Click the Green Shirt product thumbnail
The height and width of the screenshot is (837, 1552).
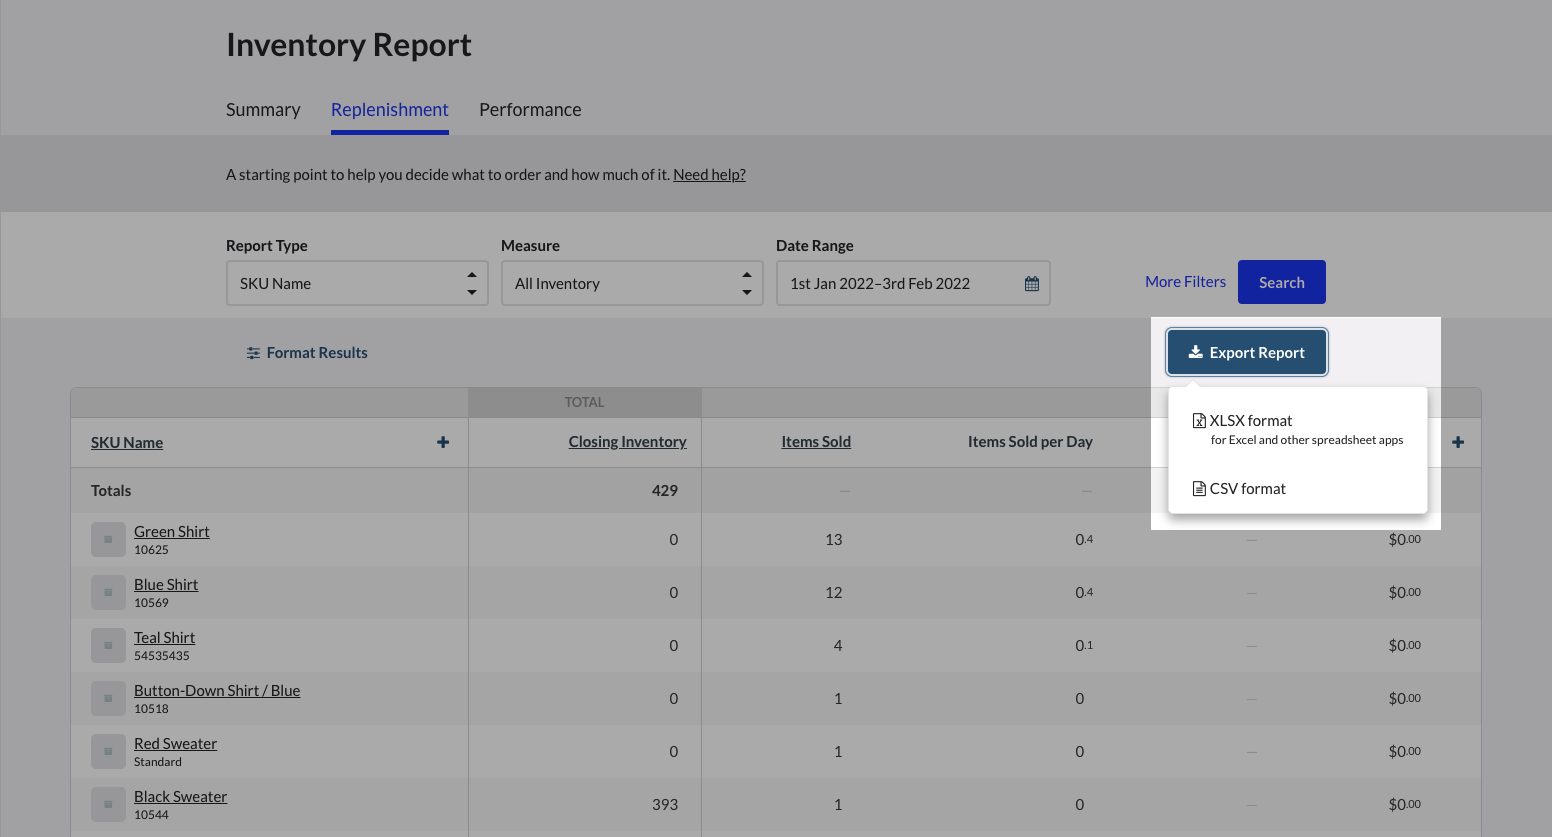point(108,540)
